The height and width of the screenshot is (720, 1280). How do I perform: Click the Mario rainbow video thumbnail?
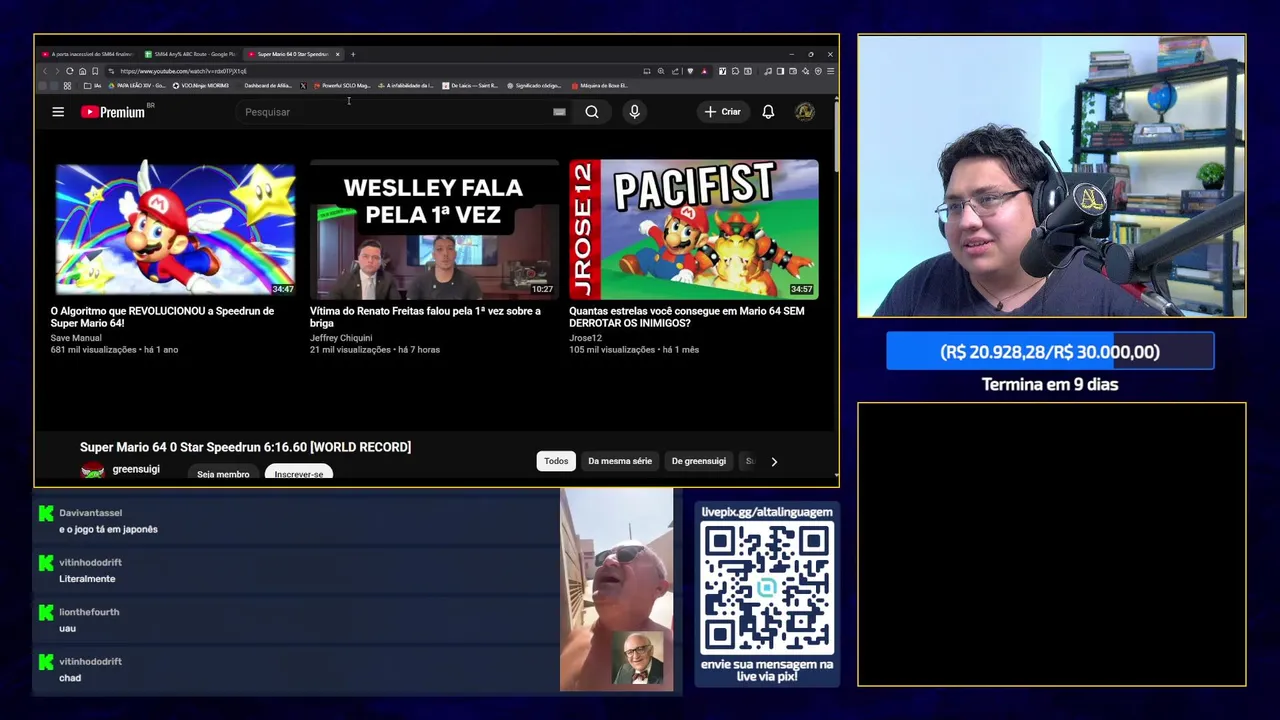pos(175,229)
